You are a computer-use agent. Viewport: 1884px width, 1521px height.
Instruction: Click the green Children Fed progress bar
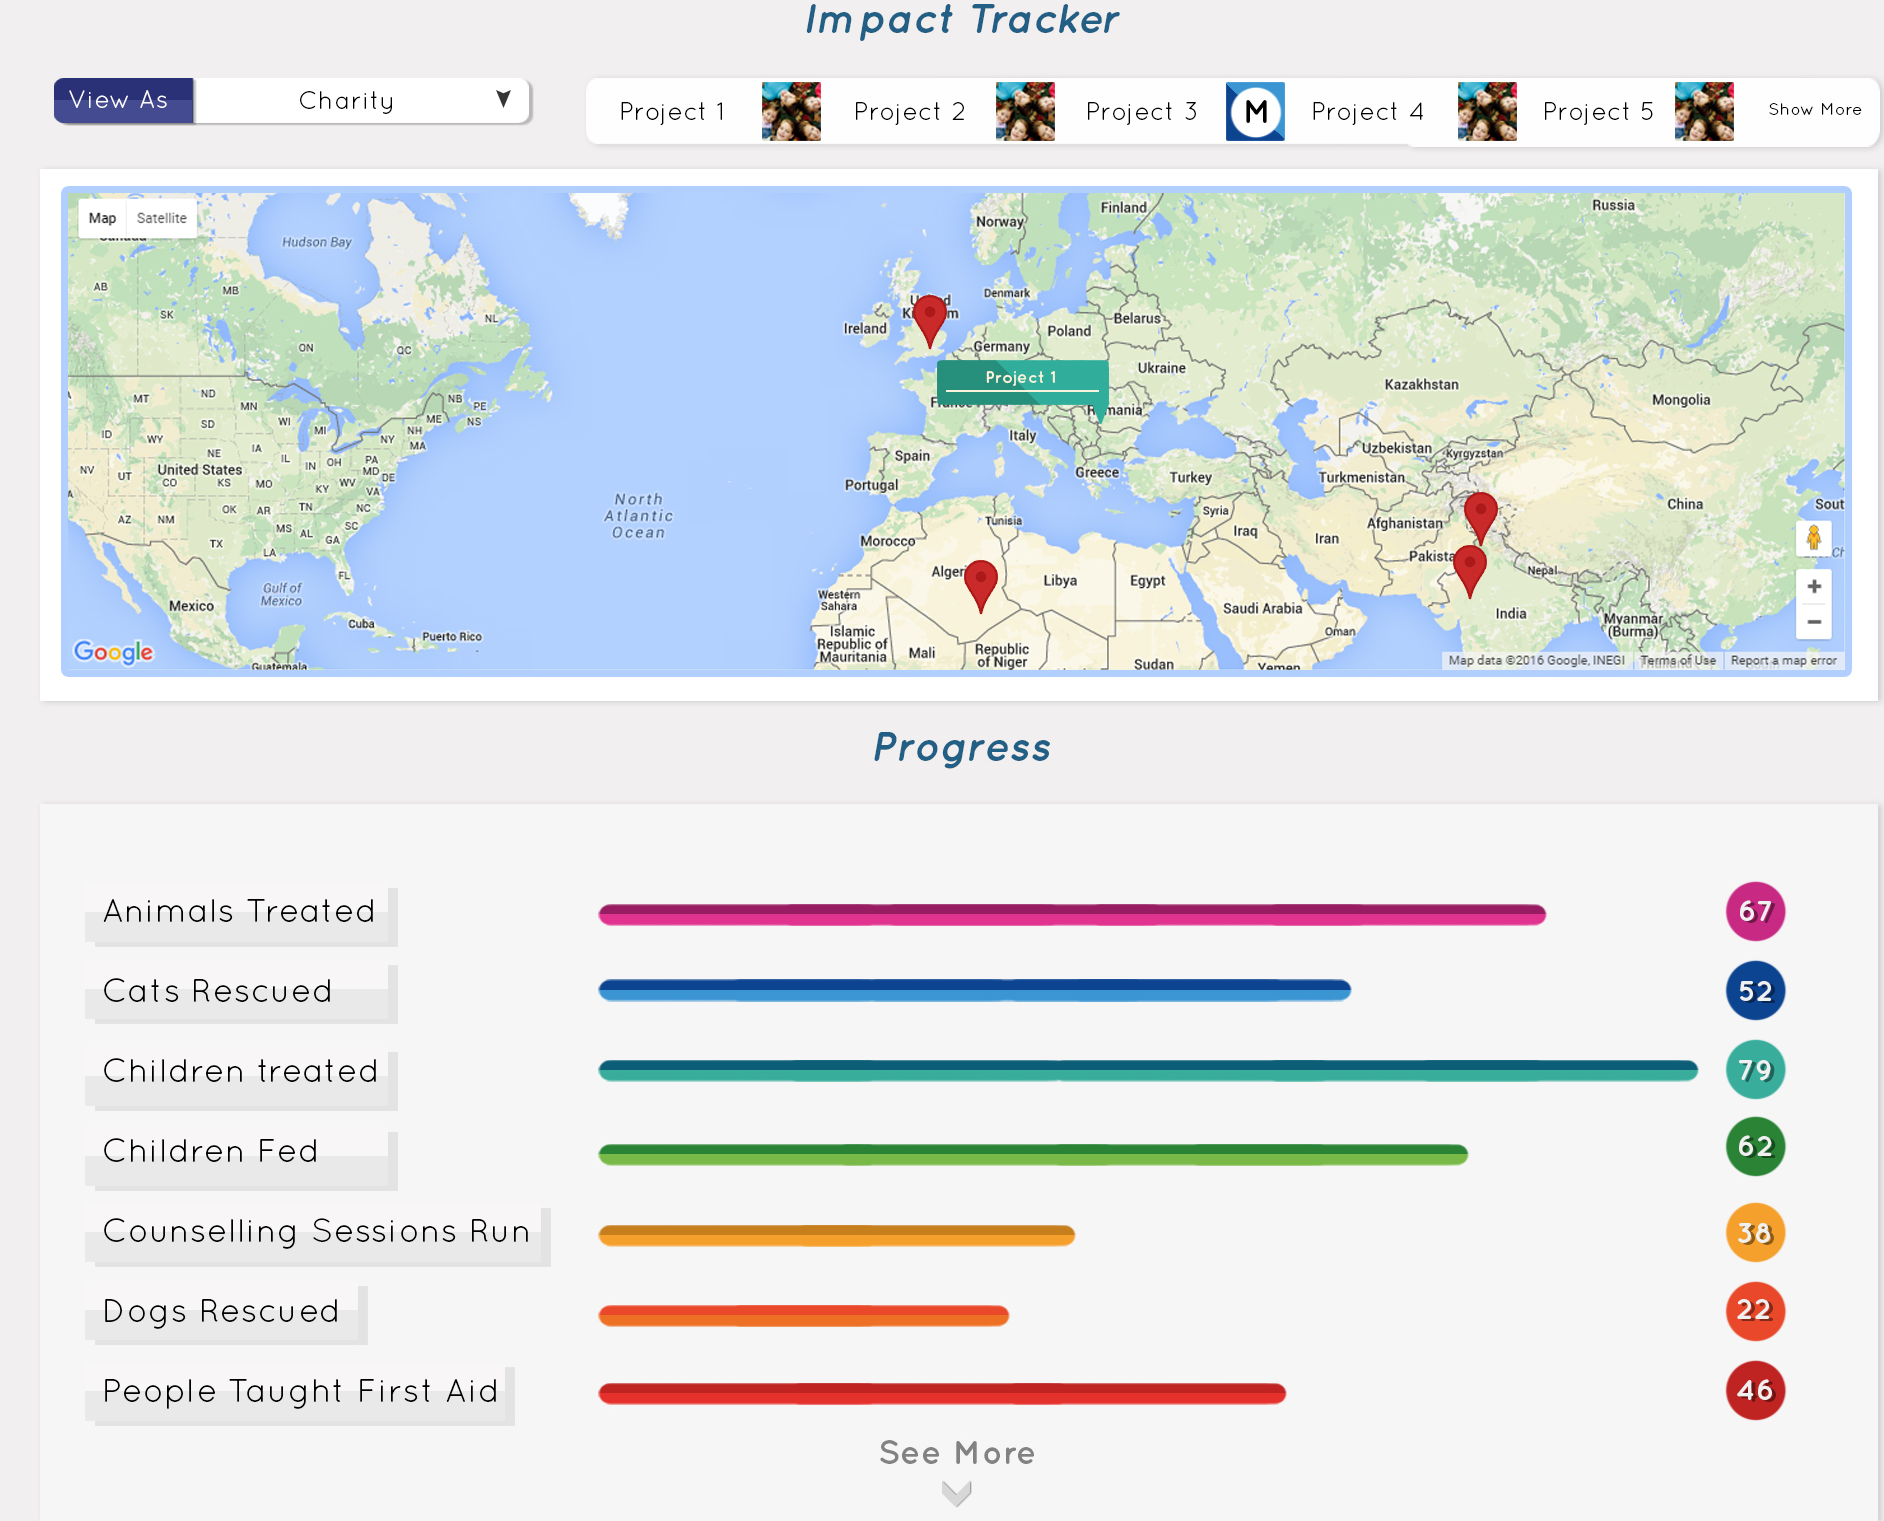point(1033,1155)
